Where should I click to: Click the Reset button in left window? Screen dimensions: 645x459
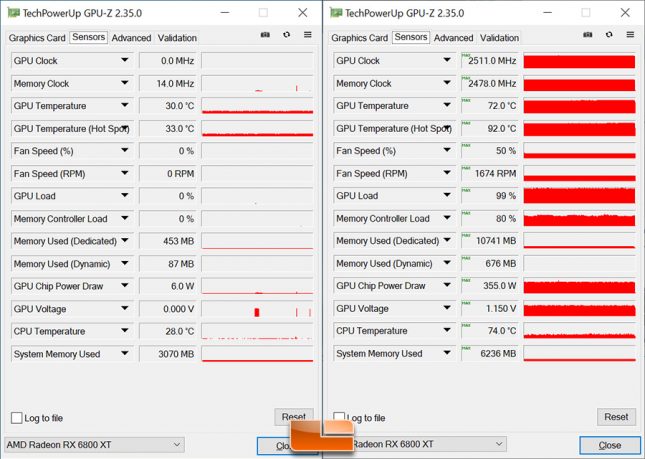(294, 417)
